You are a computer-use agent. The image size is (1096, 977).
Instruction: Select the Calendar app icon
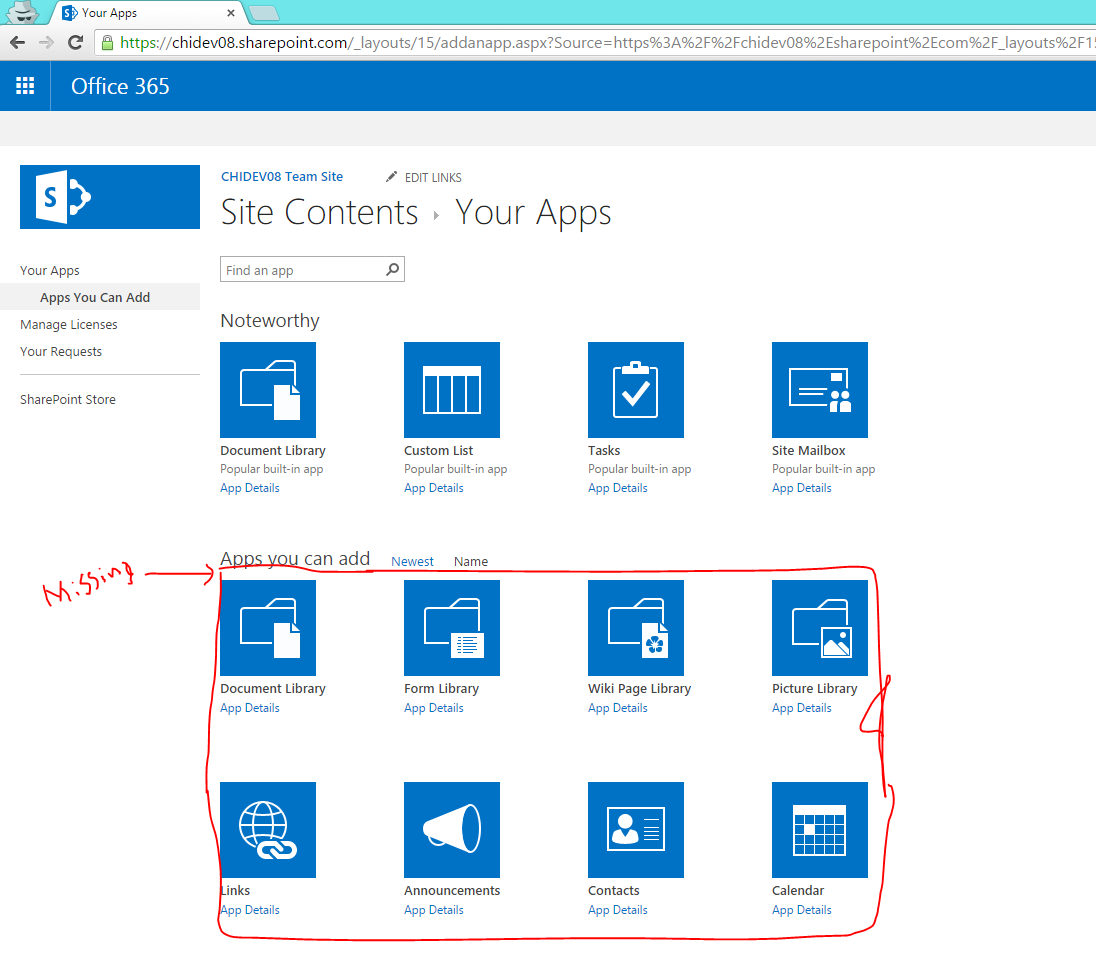pyautogui.click(x=819, y=830)
